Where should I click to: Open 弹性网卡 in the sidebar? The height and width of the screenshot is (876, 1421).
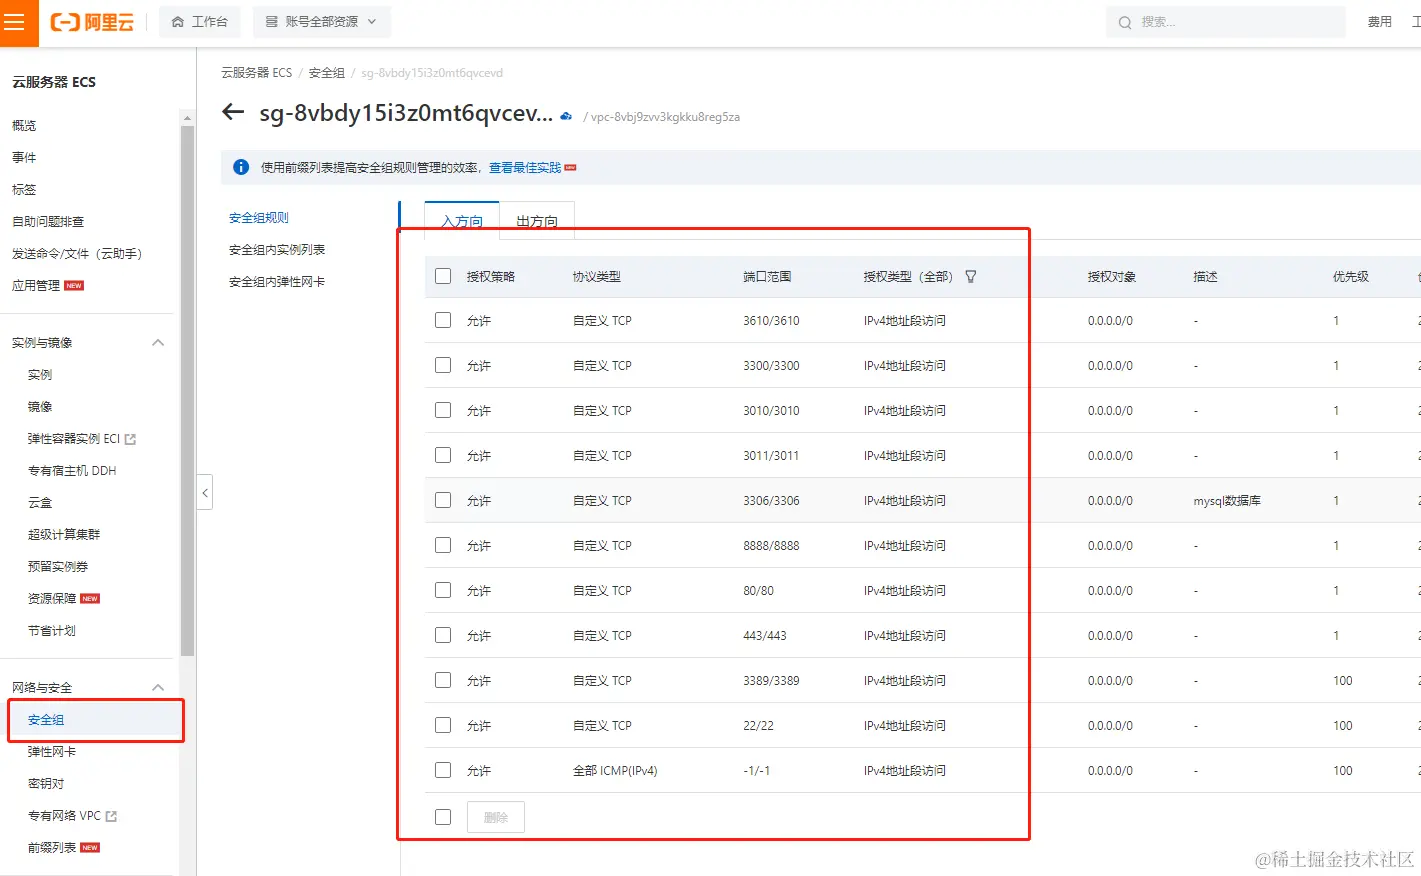[x=52, y=752]
